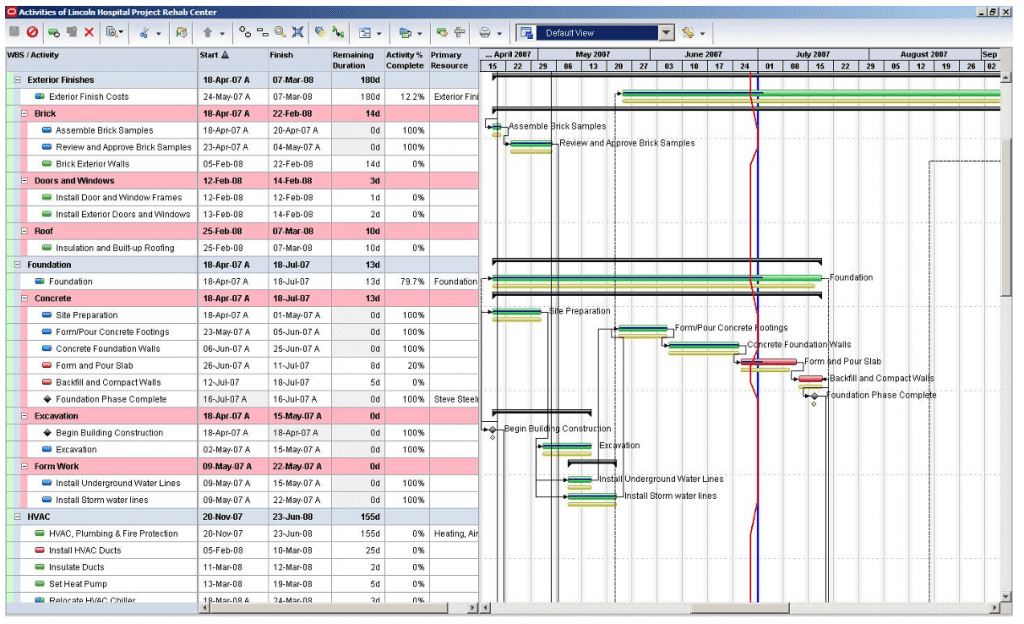Screen dimensions: 1024x624
Task: Collapse the Brick WBS node
Action: pos(24,114)
